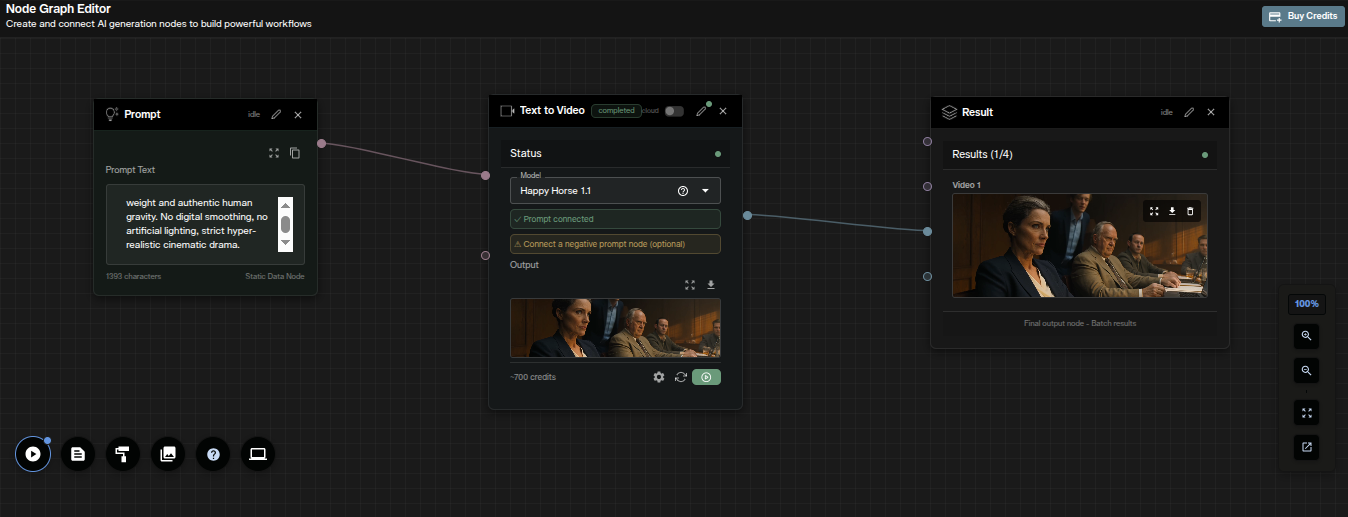1348x517 pixels.
Task: Click the prompt text scrollbar down arrow
Action: pos(285,243)
